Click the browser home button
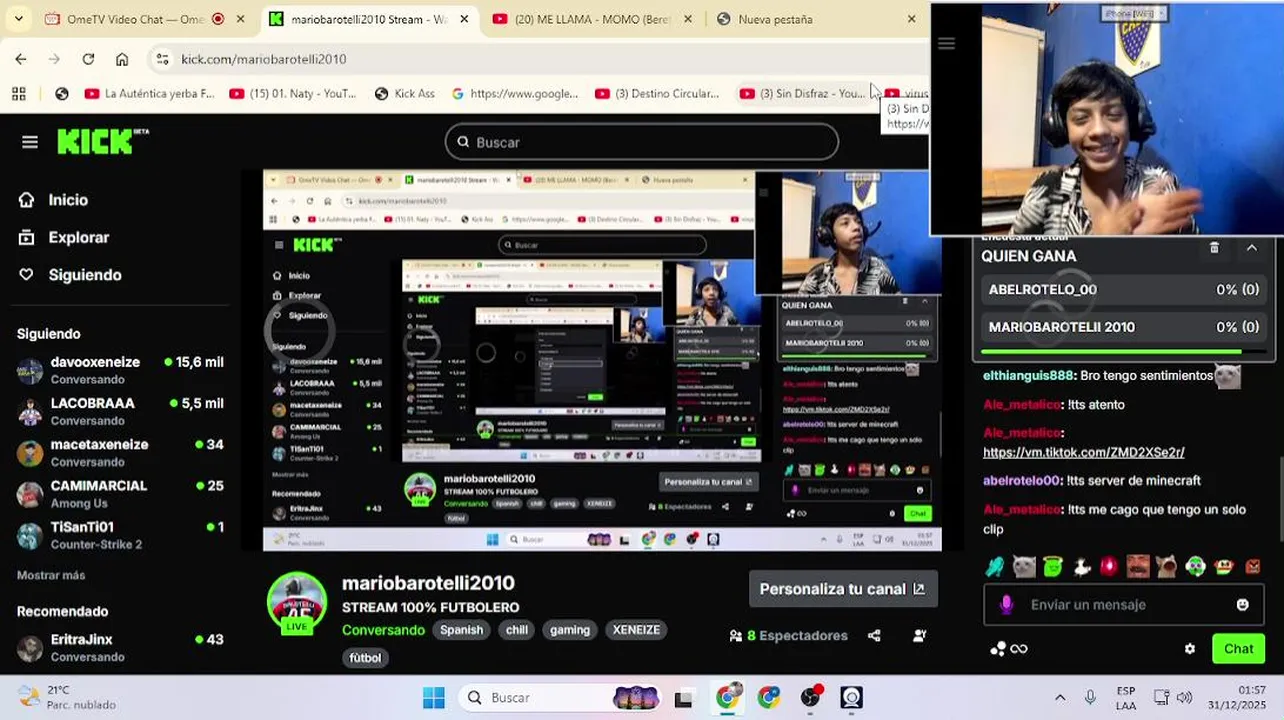This screenshot has height=720, width=1284. (x=122, y=59)
